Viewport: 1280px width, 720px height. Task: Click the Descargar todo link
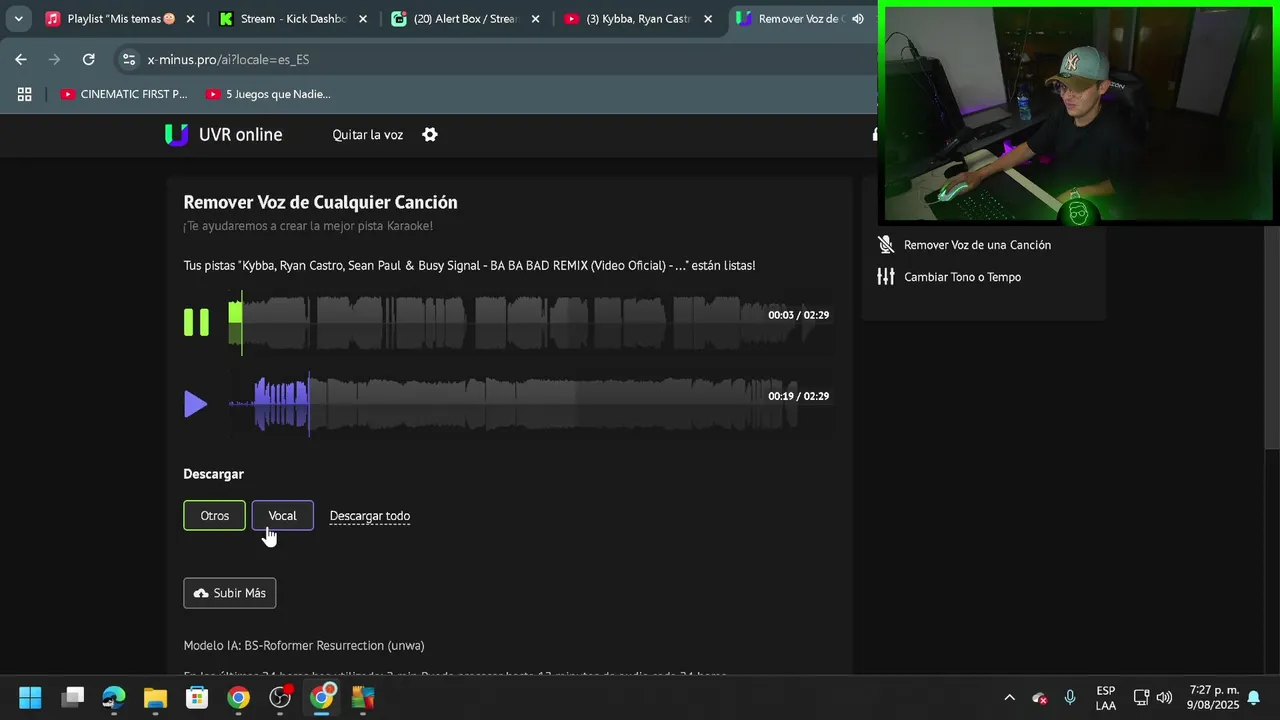370,516
